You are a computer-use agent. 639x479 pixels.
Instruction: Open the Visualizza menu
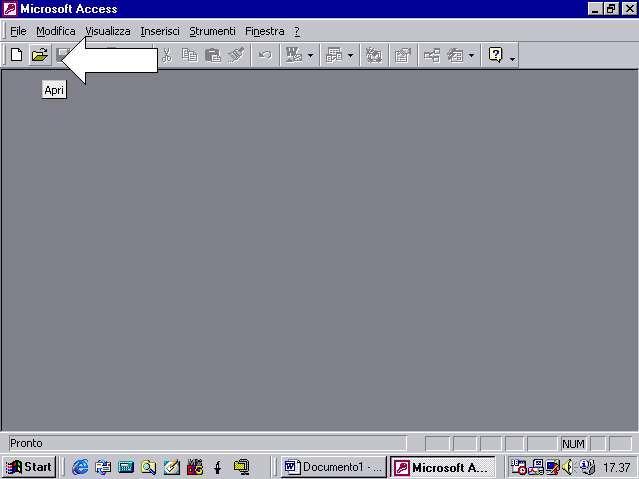tap(108, 31)
